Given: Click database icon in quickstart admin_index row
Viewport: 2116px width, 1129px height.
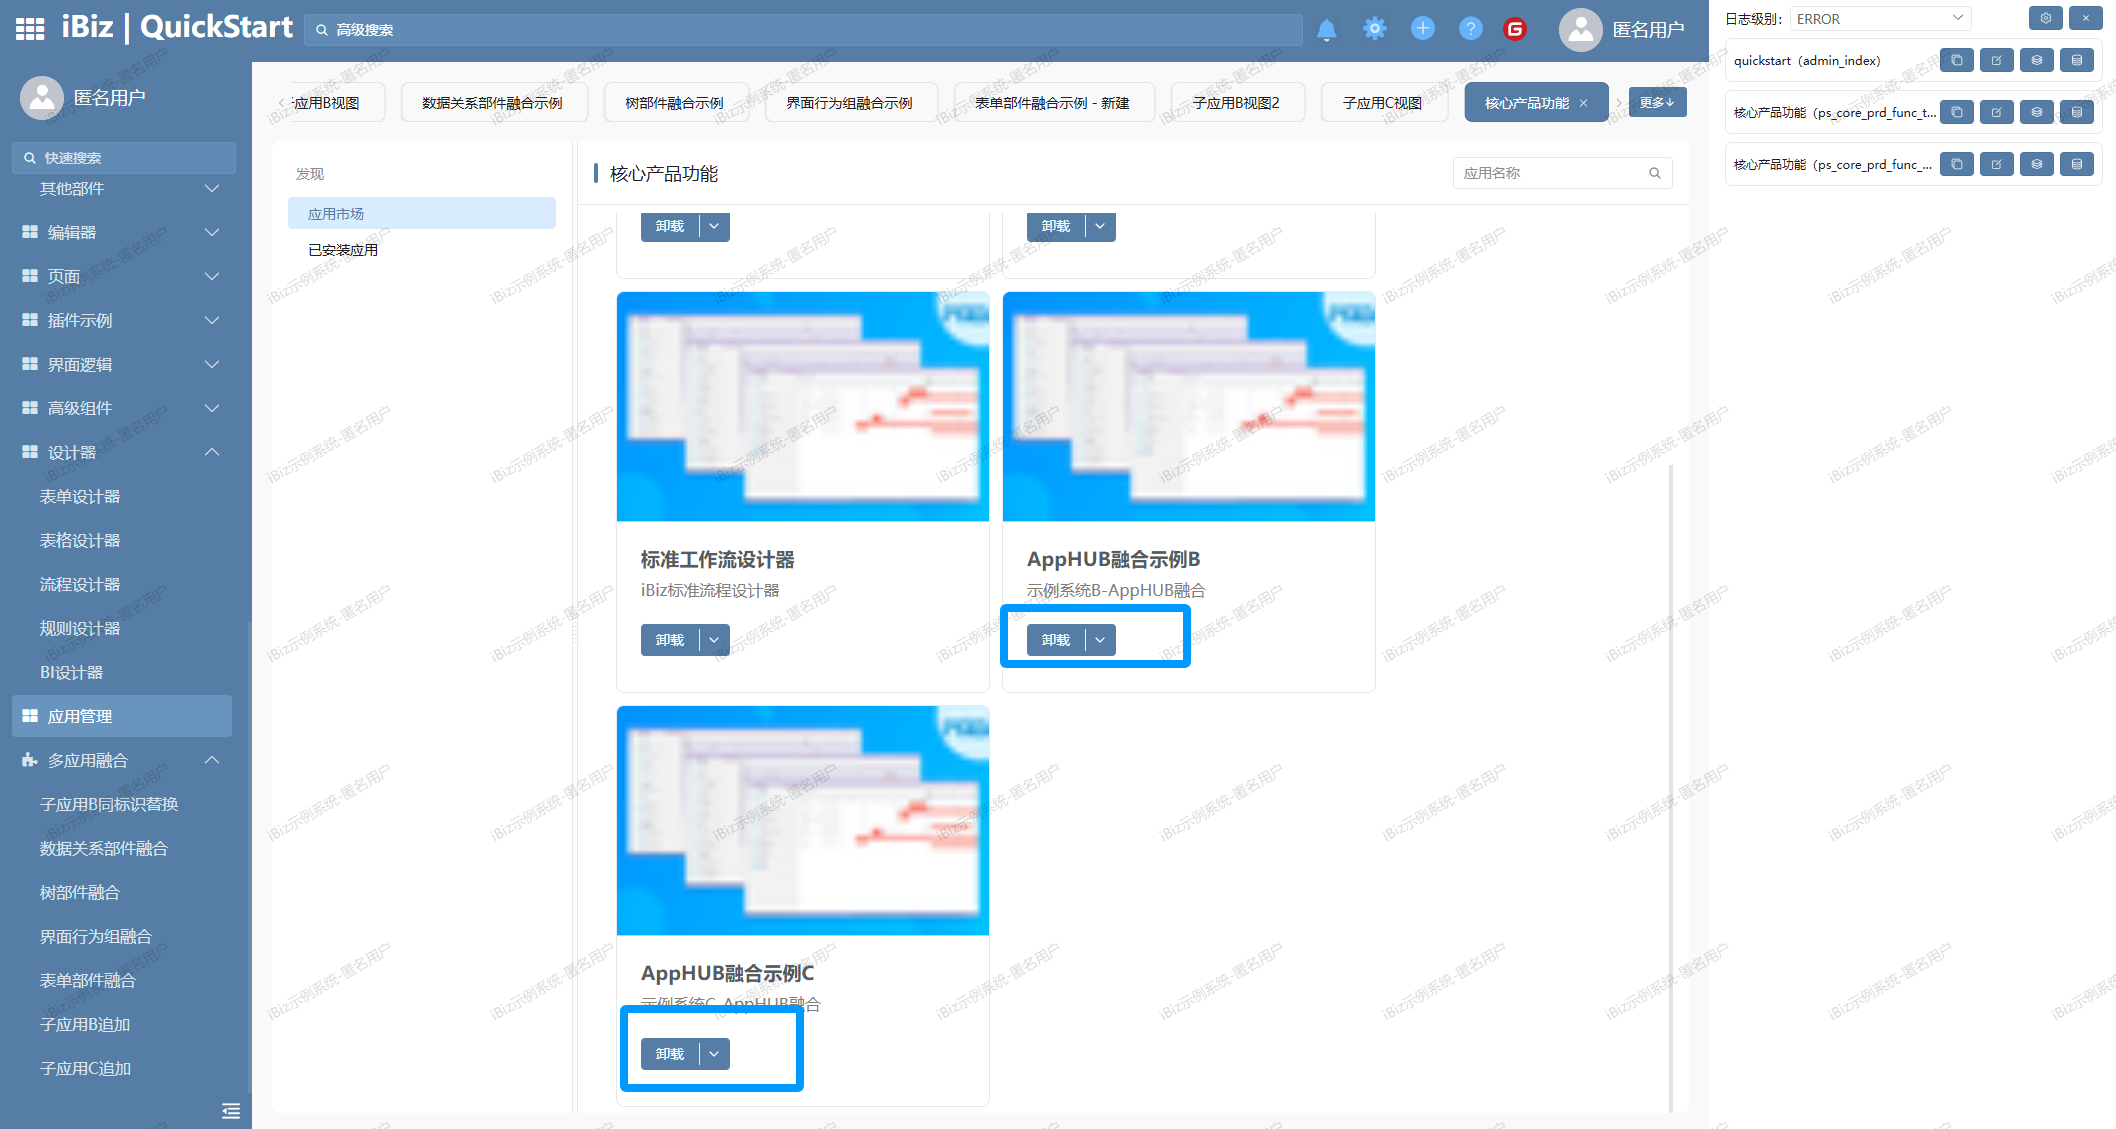Looking at the screenshot, I should point(2076,61).
